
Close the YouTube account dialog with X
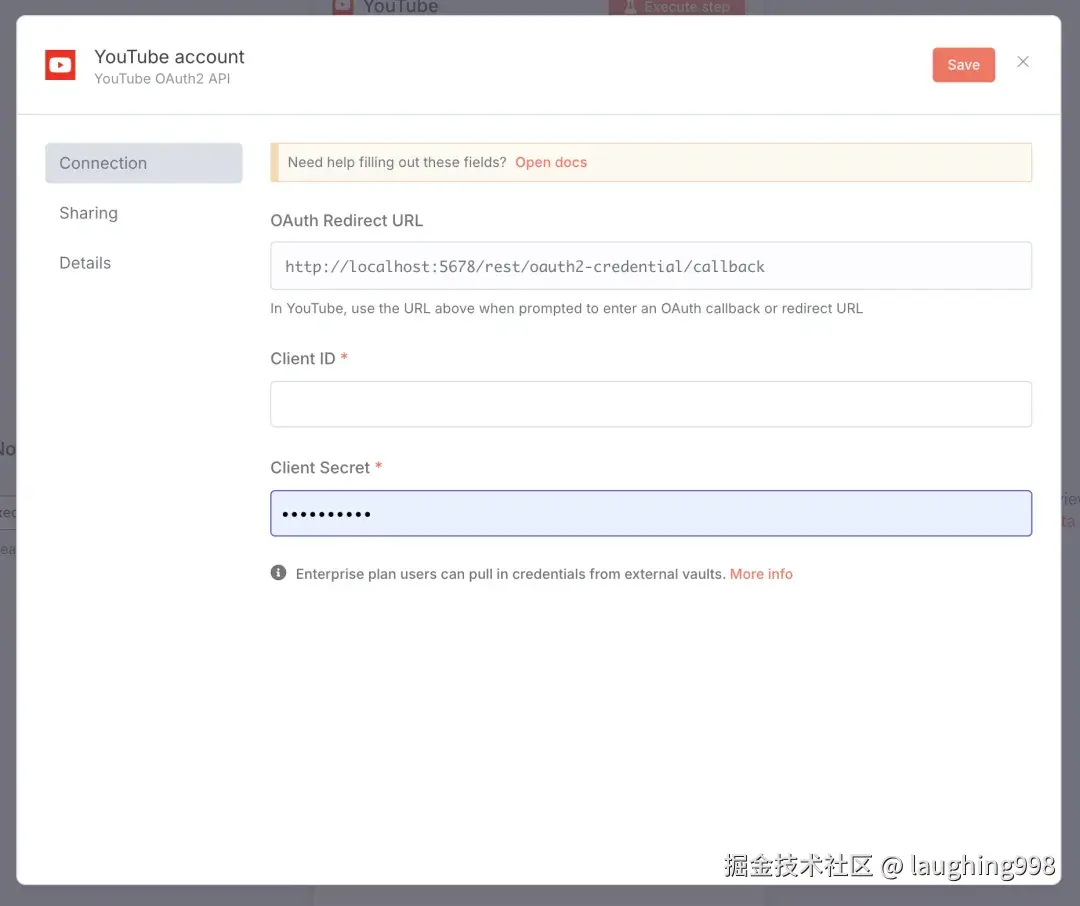pos(1023,62)
